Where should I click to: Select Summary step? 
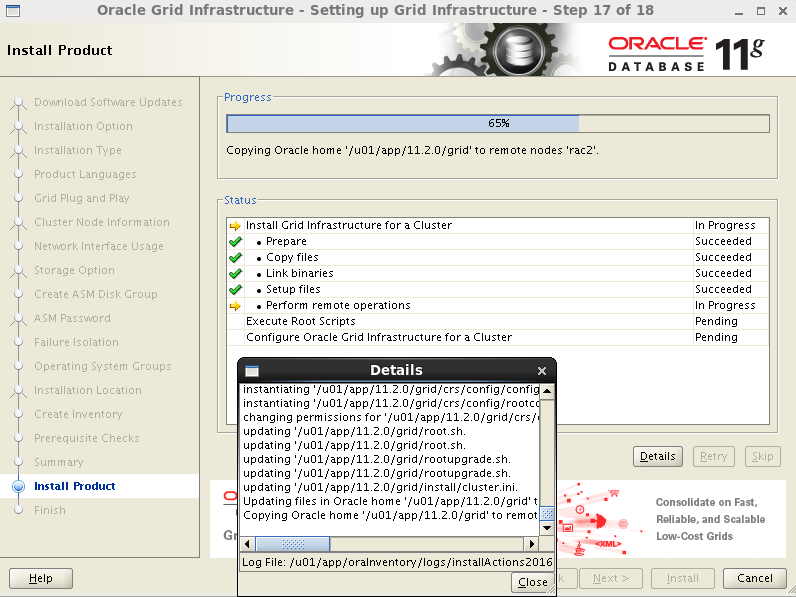point(58,462)
